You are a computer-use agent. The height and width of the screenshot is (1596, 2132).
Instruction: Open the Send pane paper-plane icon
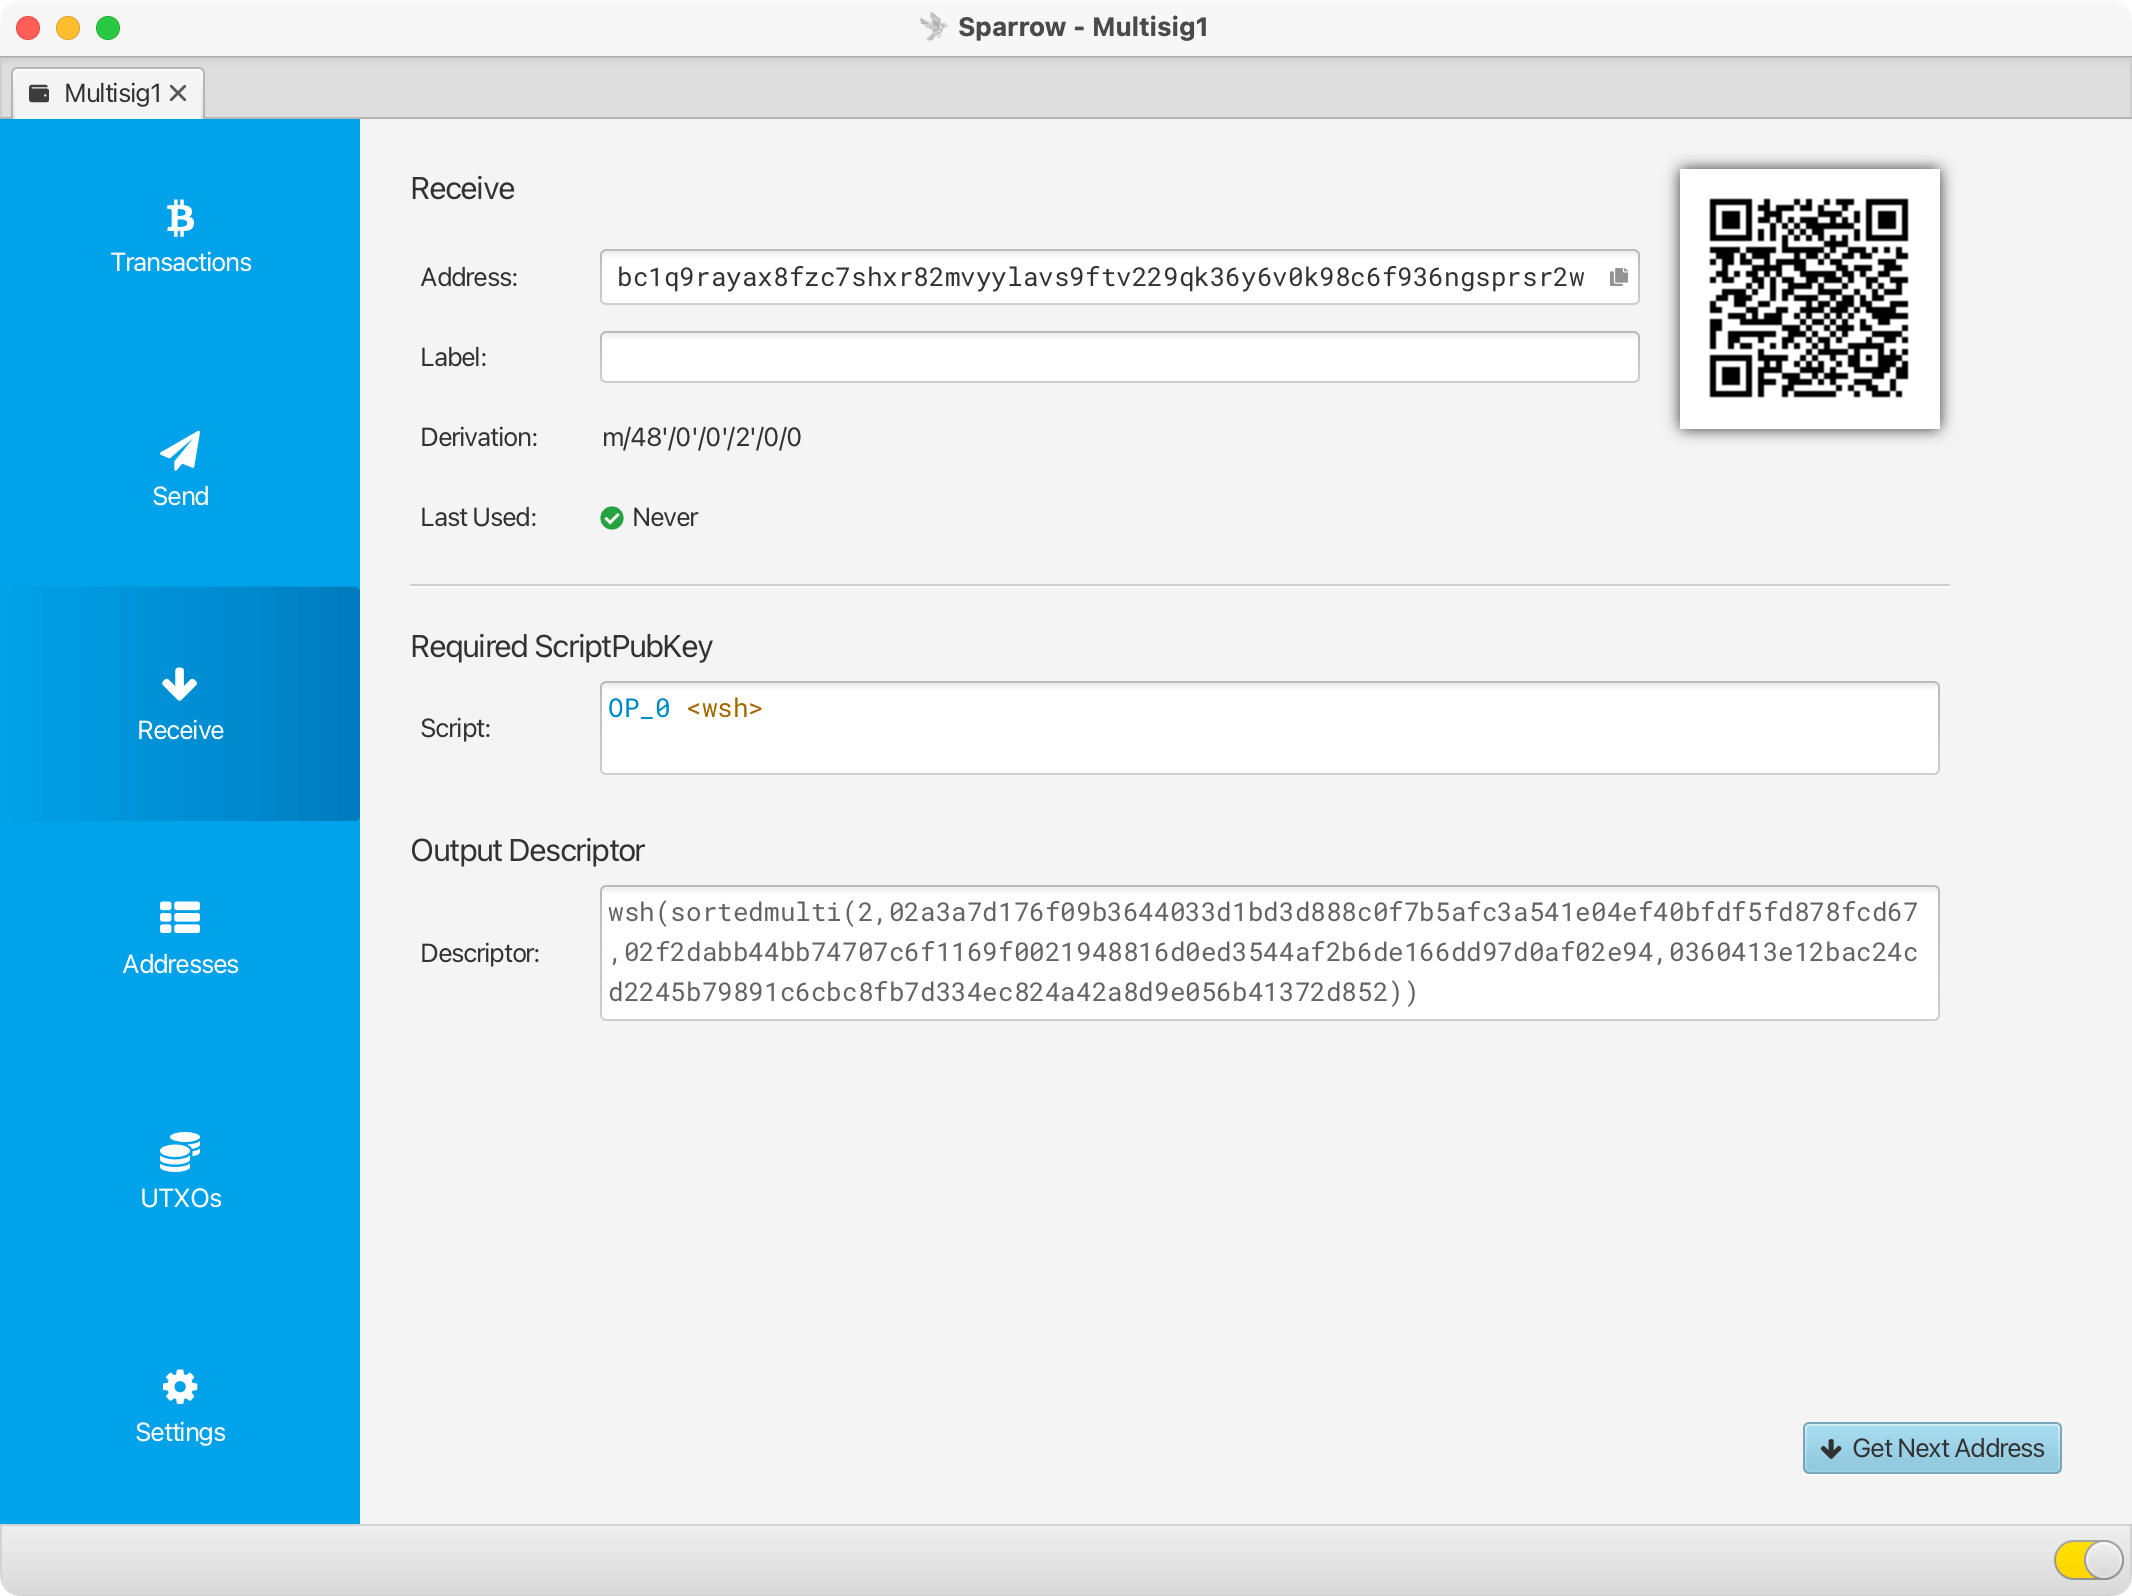point(180,451)
